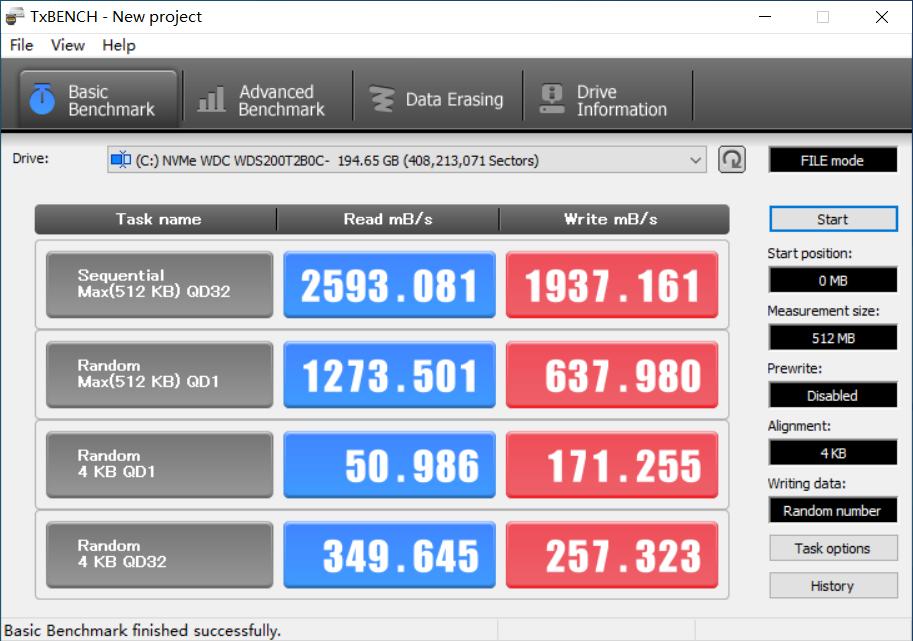913x641 pixels.
Task: Open Task options
Action: pos(832,548)
